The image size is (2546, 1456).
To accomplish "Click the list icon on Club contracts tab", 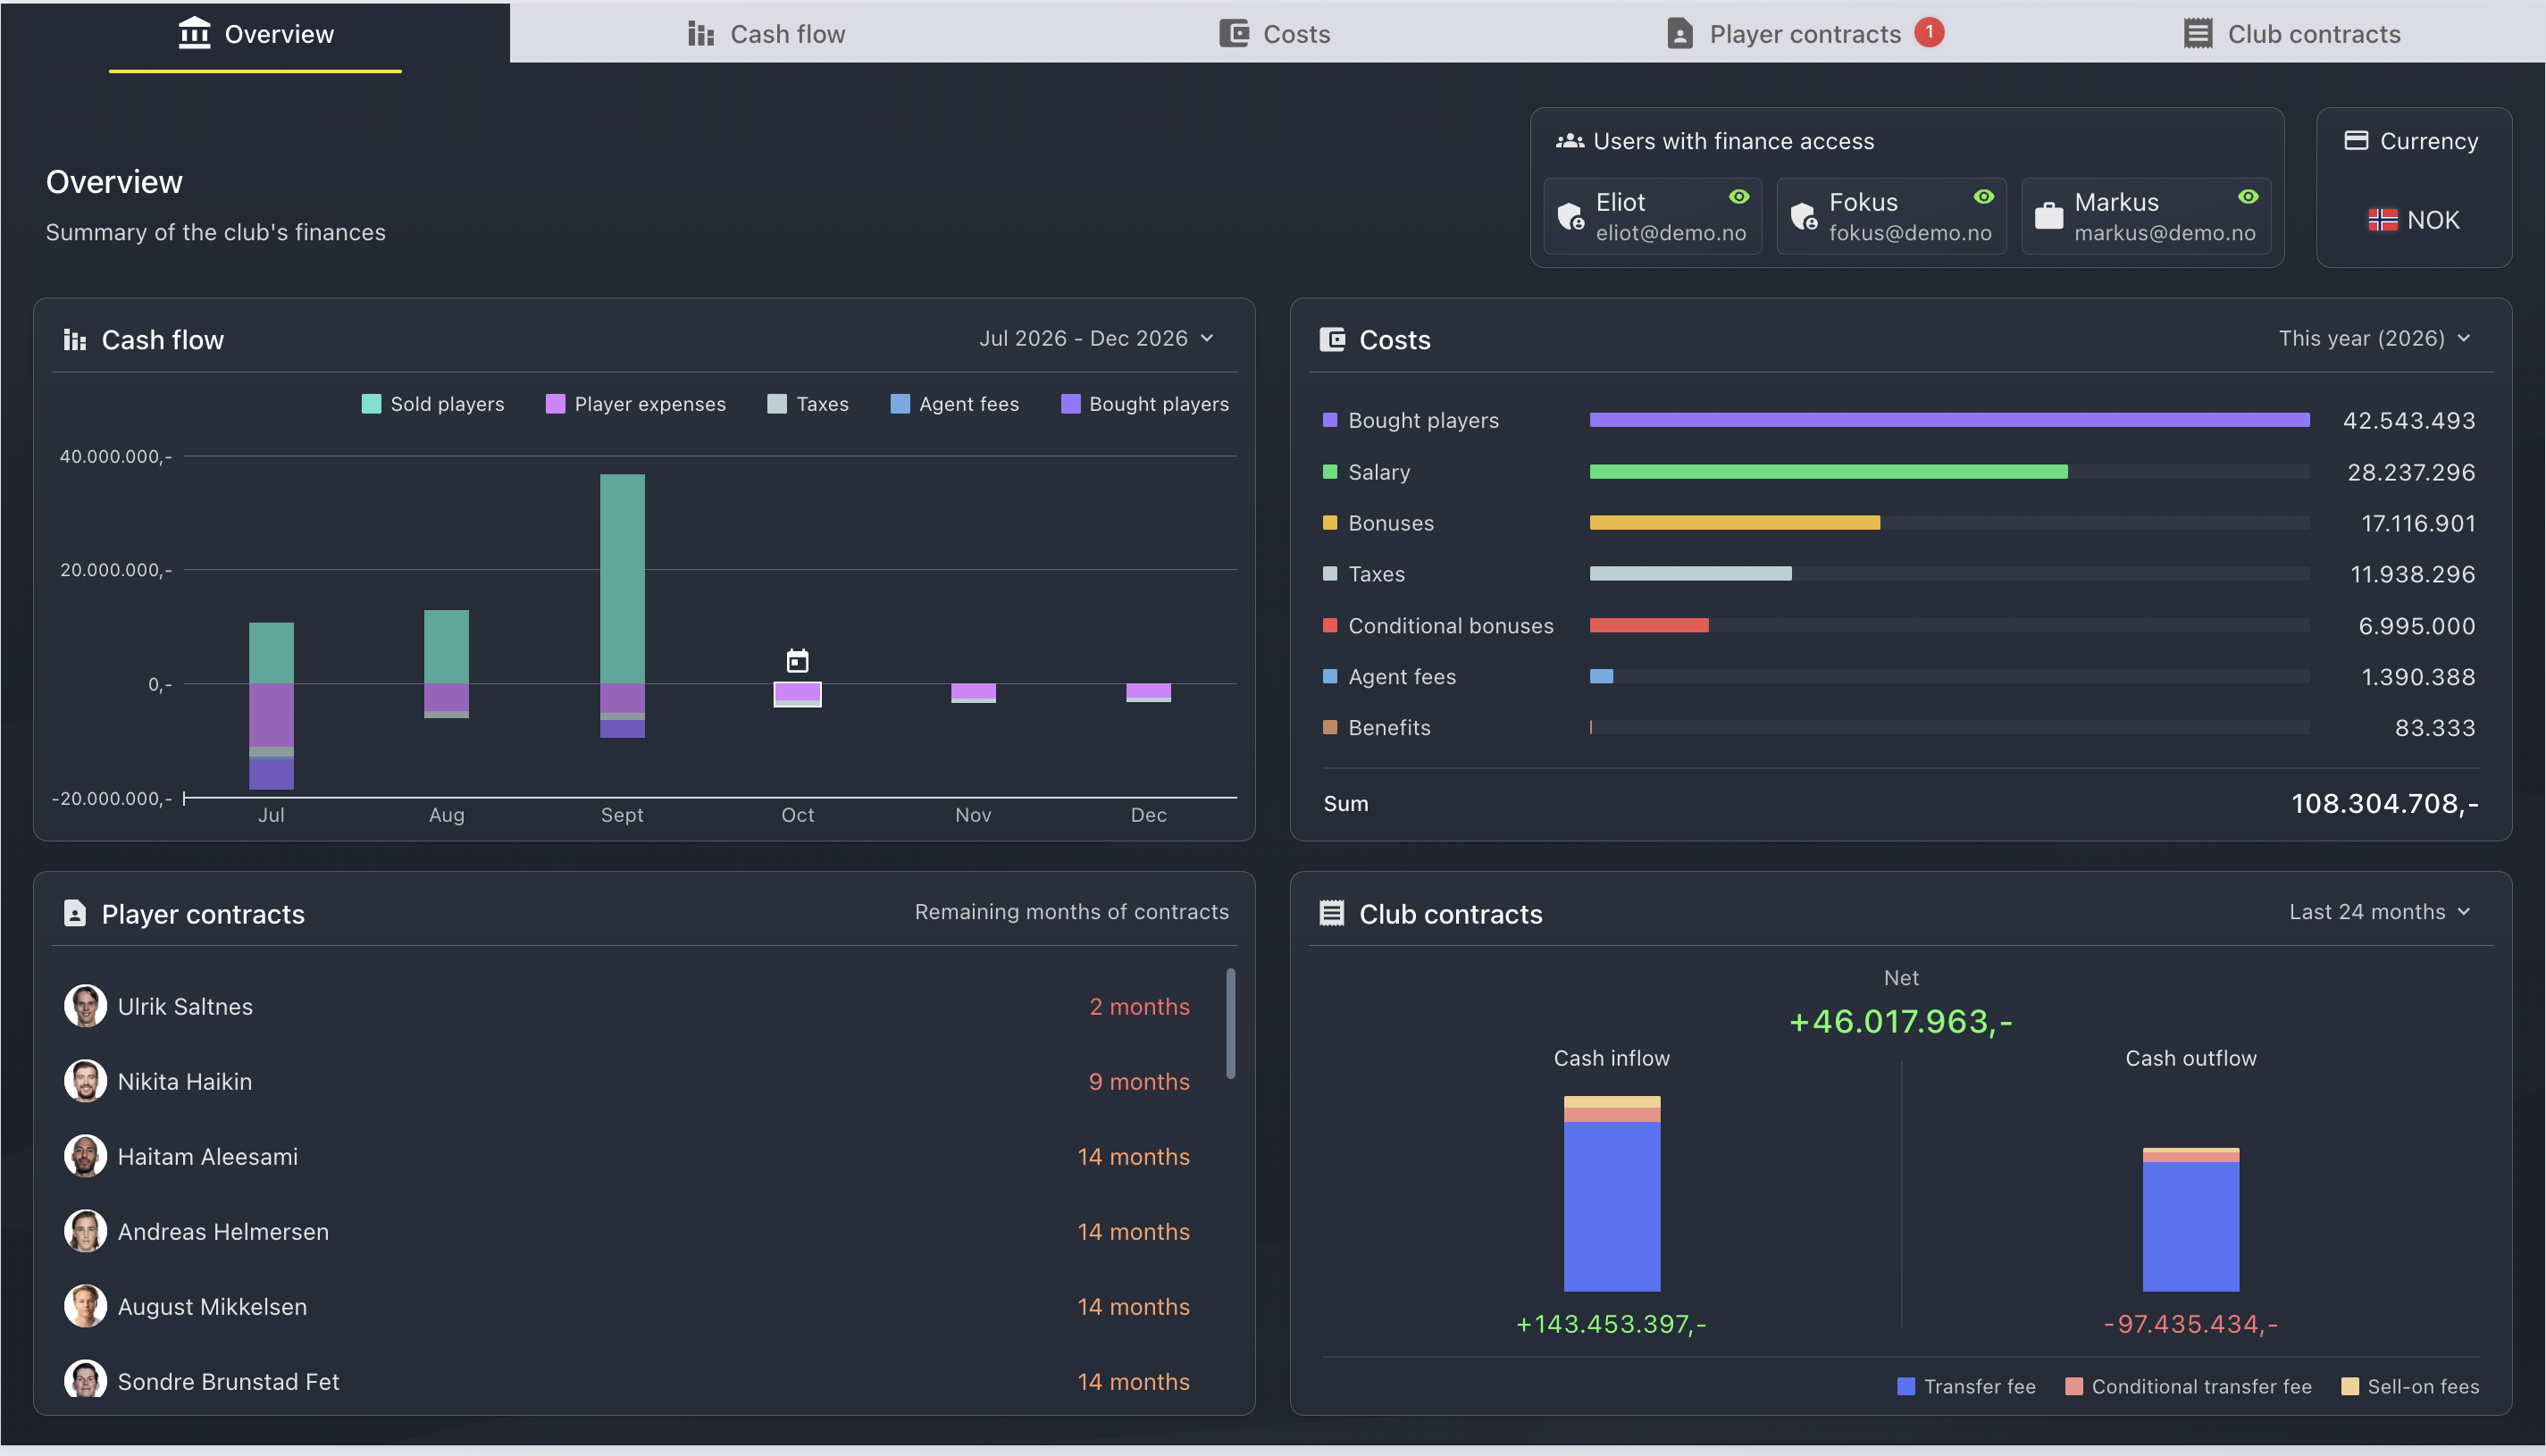I will pos(2197,34).
